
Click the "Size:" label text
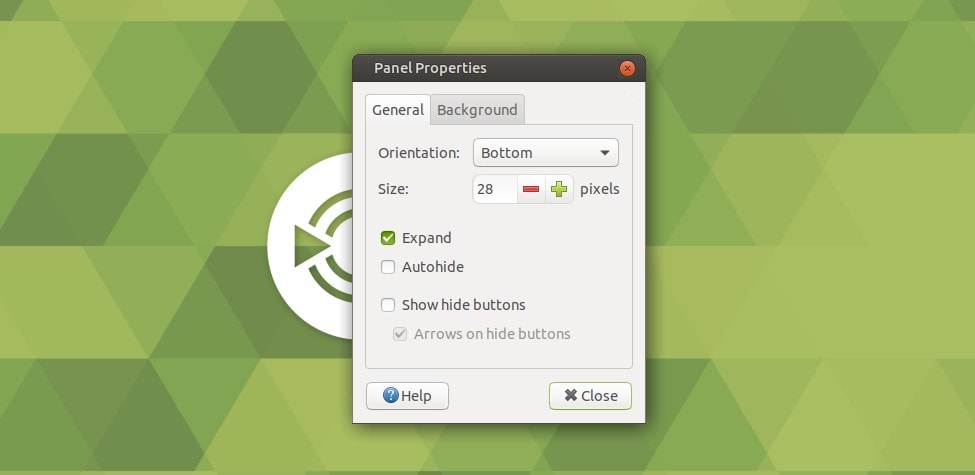tap(394, 189)
